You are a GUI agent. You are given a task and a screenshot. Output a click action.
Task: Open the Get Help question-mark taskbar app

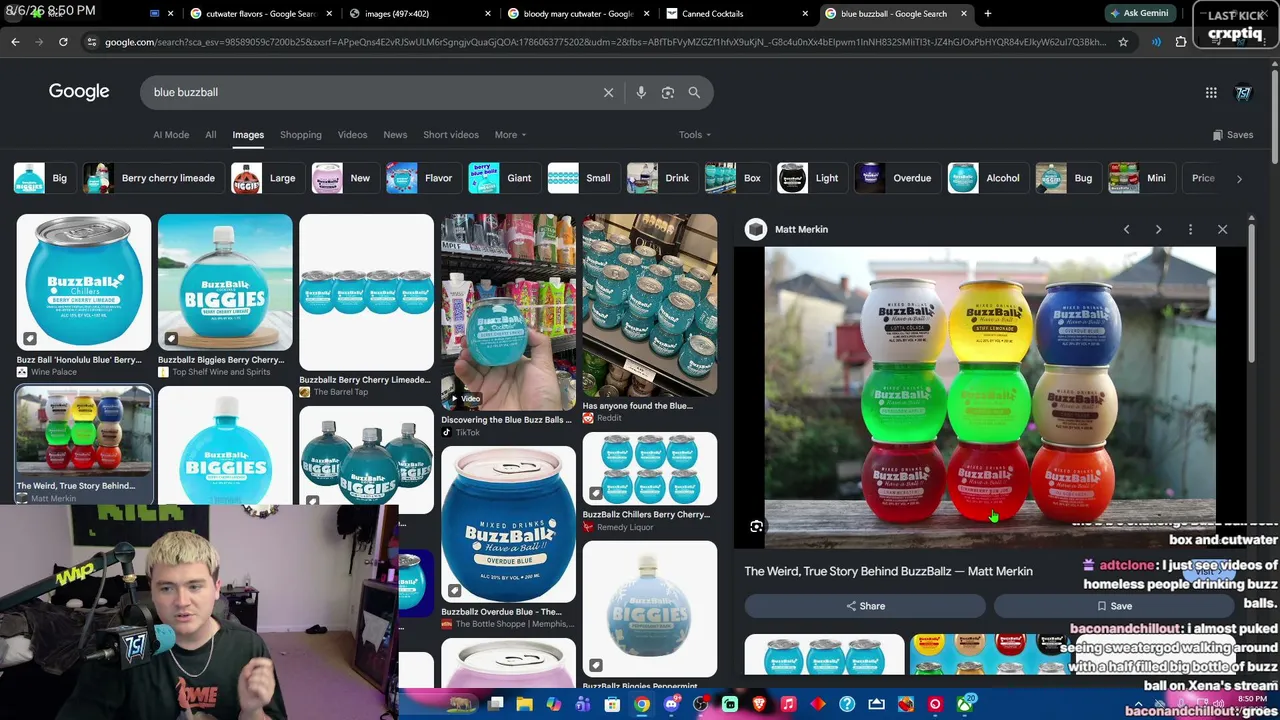(x=847, y=705)
